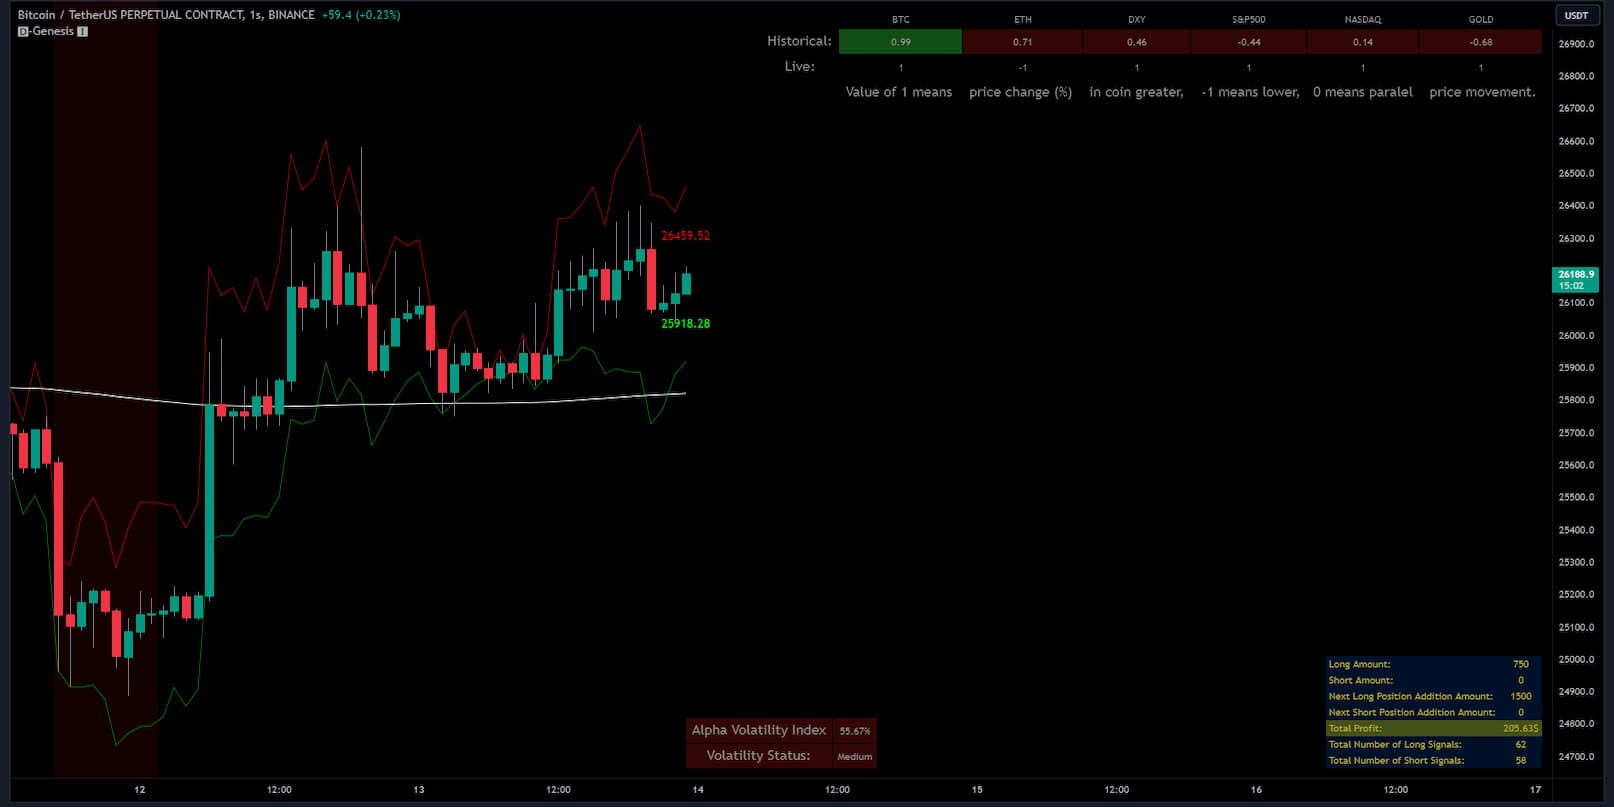
Task: Click the Live: row label
Action: (799, 67)
